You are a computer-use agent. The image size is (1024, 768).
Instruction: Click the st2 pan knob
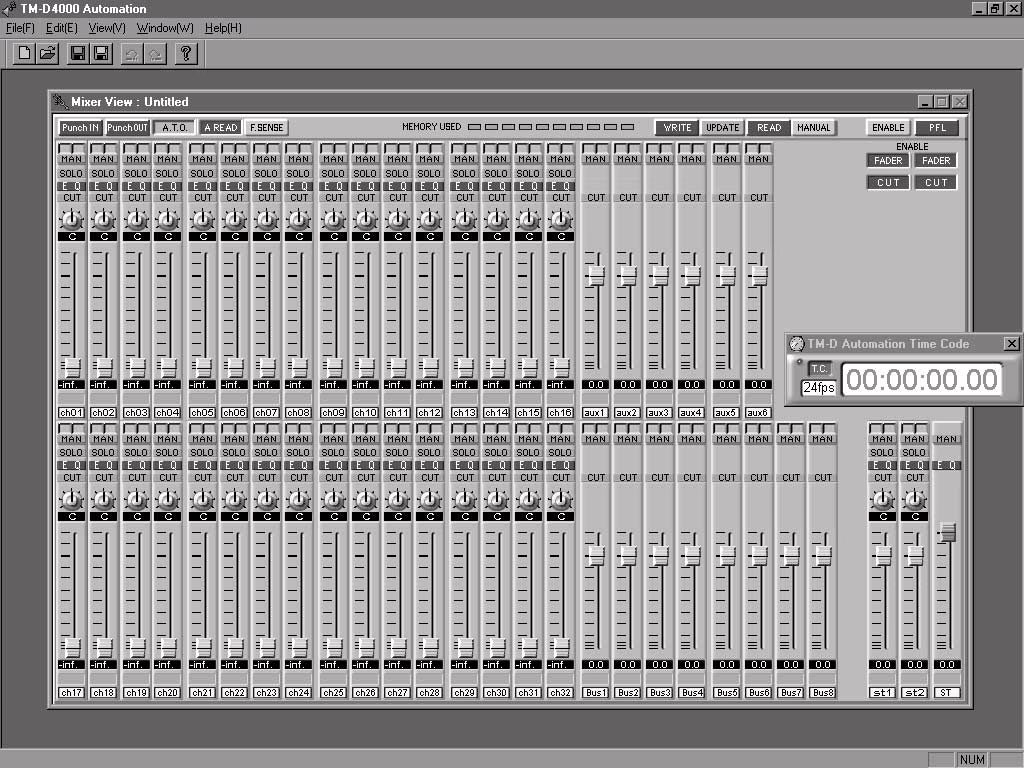[914, 500]
